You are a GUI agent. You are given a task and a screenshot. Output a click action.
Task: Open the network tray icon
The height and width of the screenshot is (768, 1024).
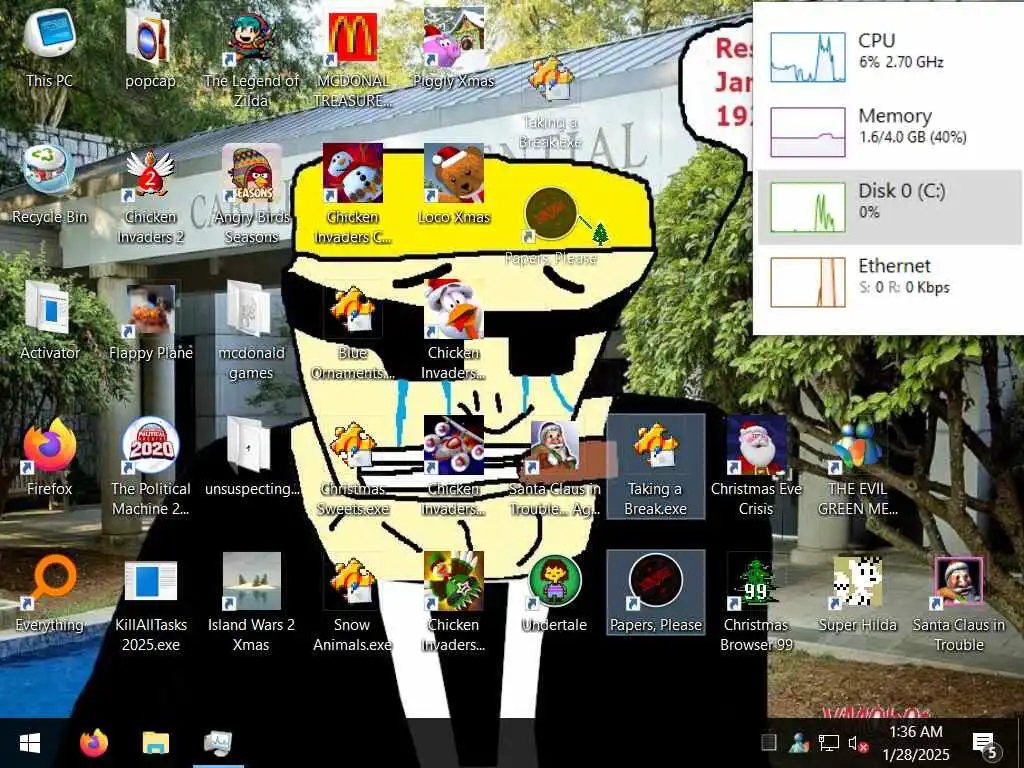829,743
